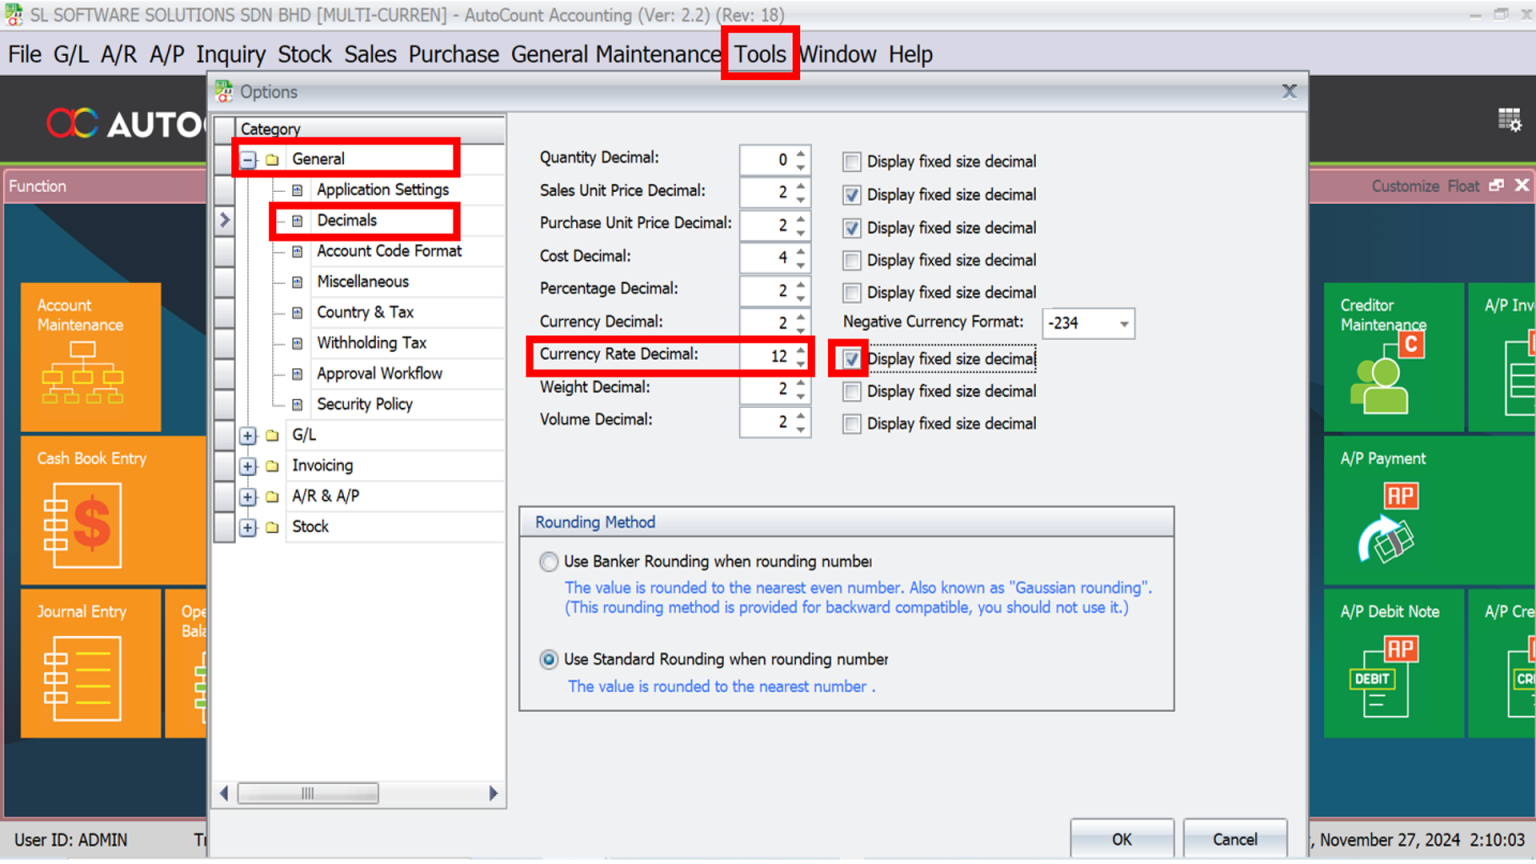Expand the Stock tree node
This screenshot has height=864, width=1536.
pyautogui.click(x=248, y=528)
